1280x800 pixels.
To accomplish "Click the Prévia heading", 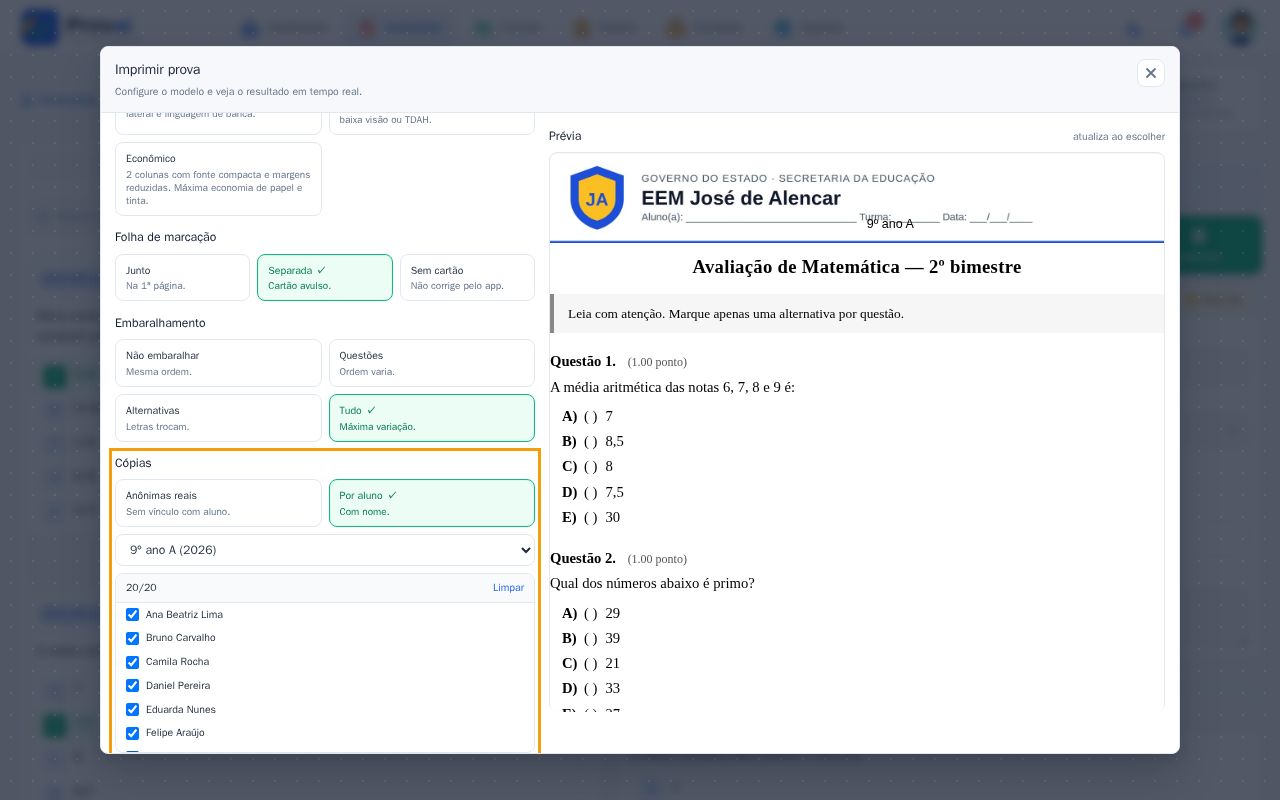I will (x=565, y=136).
